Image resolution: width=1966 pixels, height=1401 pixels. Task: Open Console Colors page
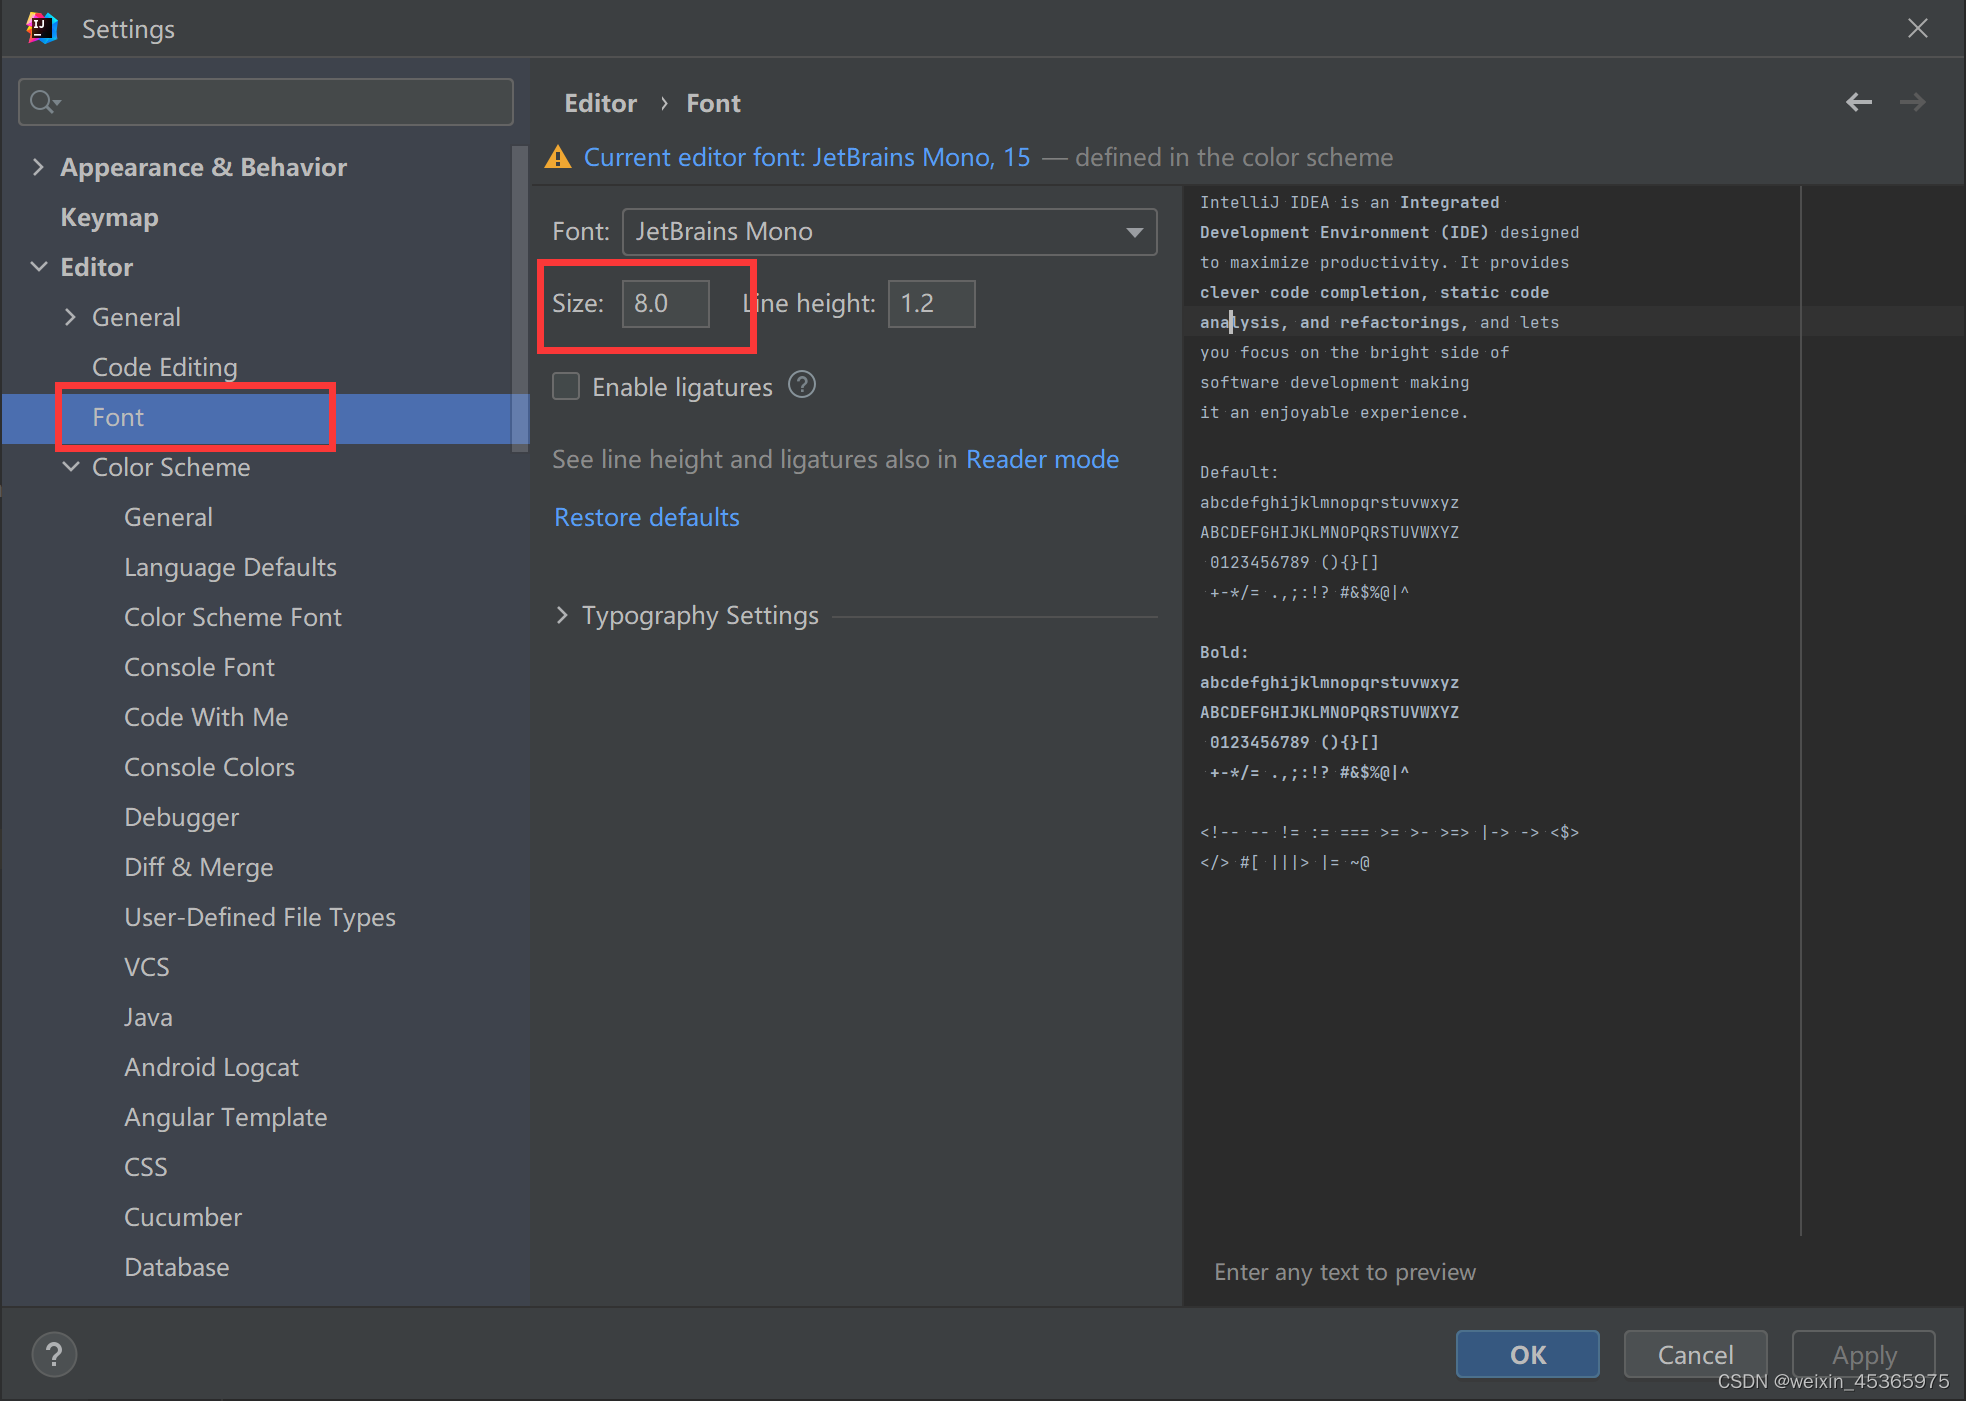pyautogui.click(x=209, y=767)
